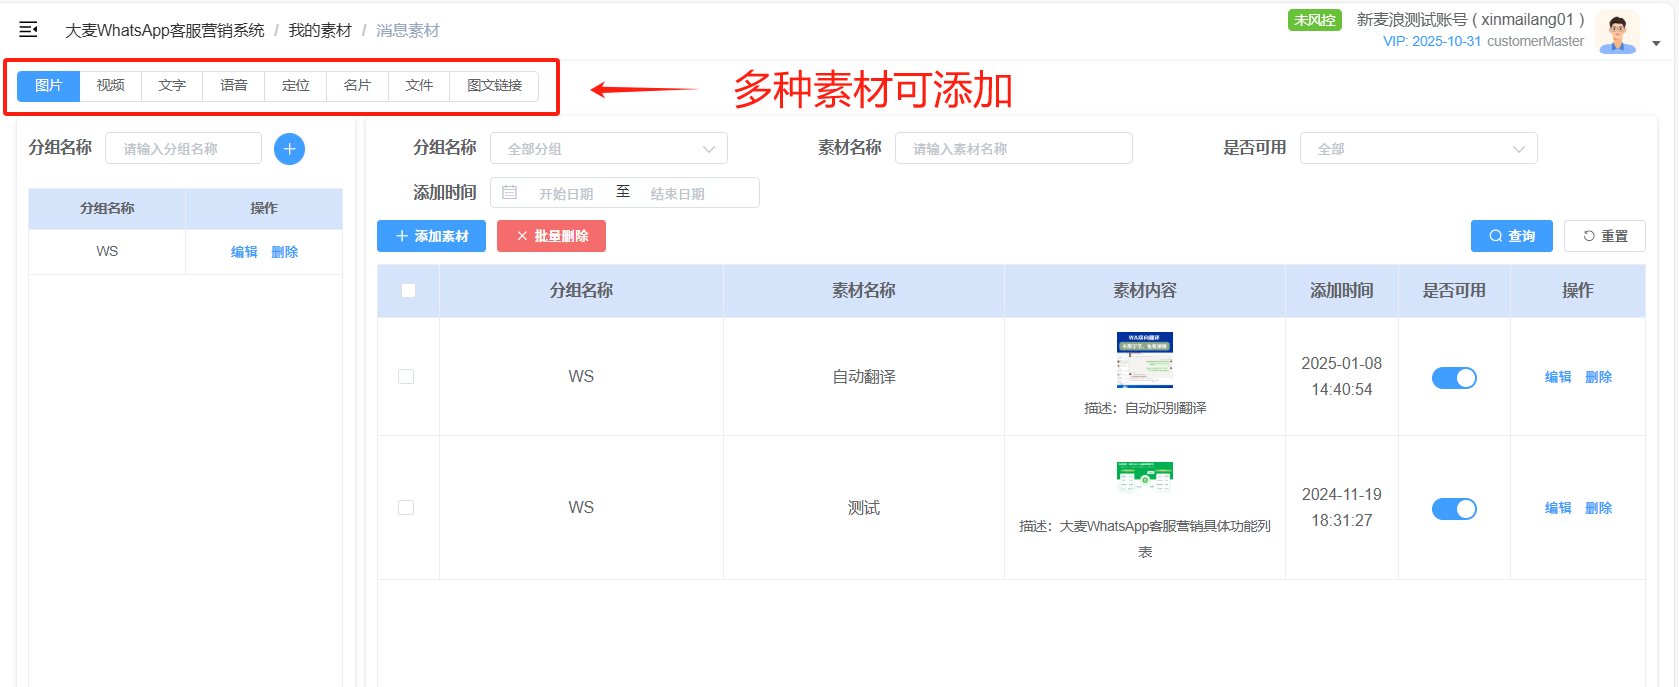Viewport: 1679px width, 687px height.
Task: Switch to the 图文链接 tab
Action: click(x=495, y=86)
